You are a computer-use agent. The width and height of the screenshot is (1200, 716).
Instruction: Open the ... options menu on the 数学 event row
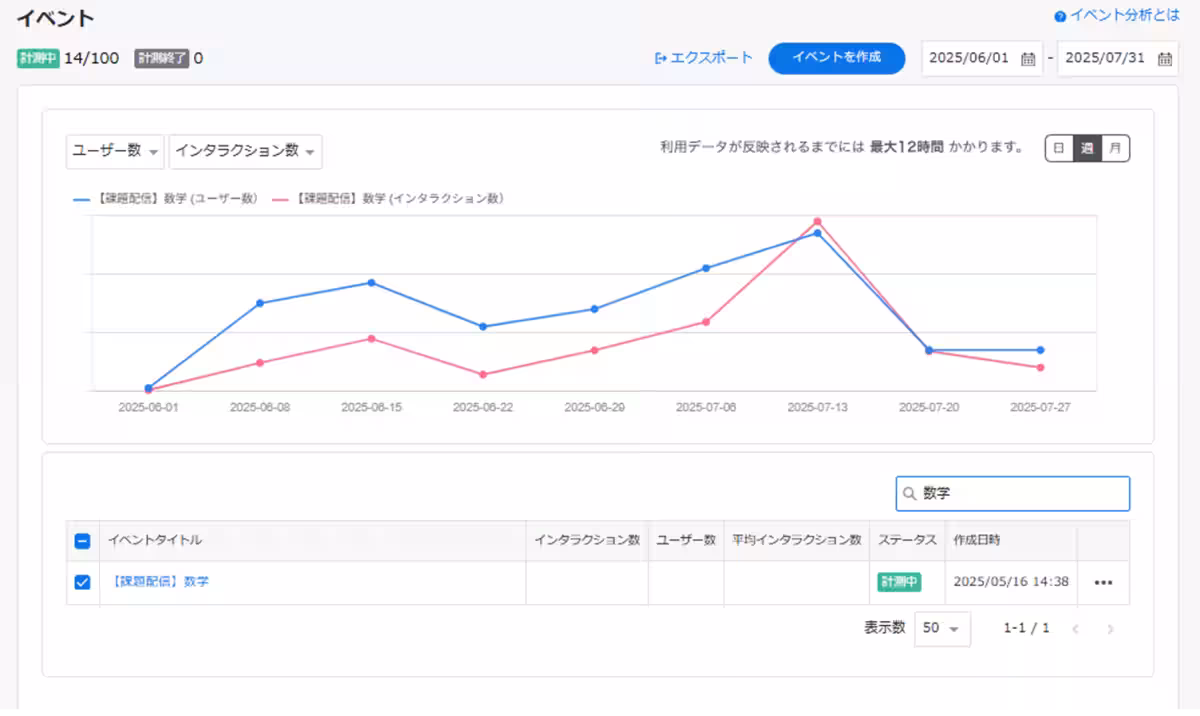1103,581
